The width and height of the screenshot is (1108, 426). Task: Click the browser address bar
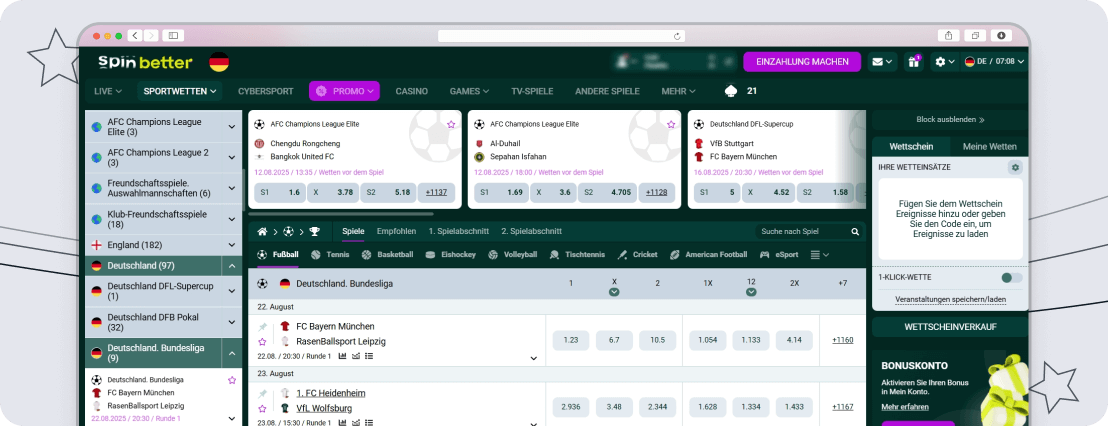coord(562,35)
